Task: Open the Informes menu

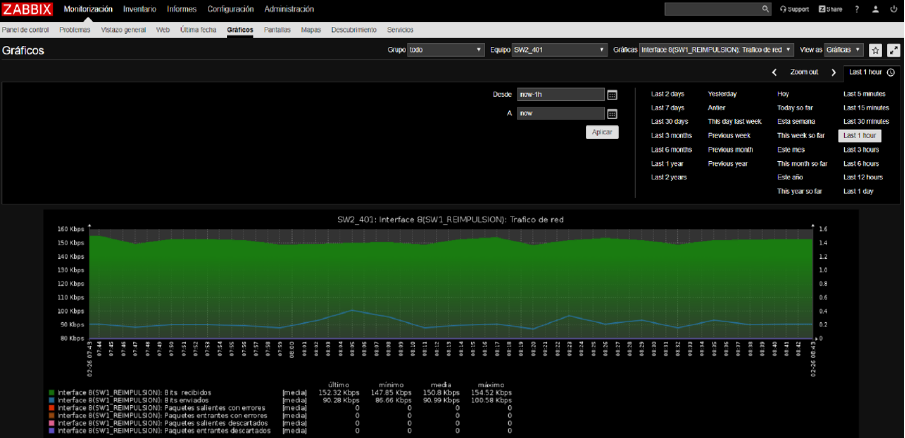Action: [182, 9]
